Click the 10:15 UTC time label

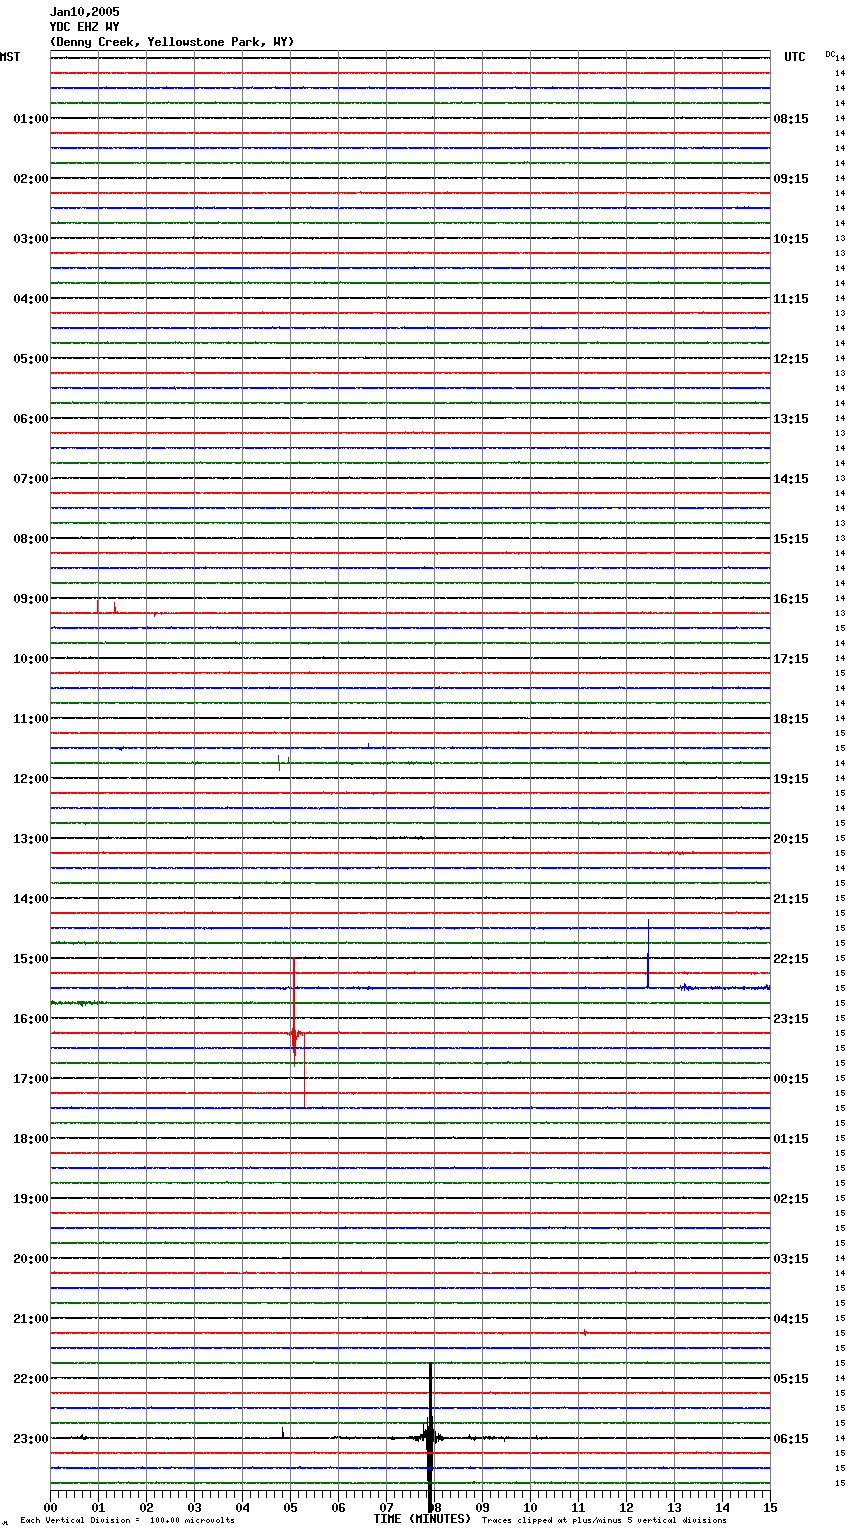[791, 239]
